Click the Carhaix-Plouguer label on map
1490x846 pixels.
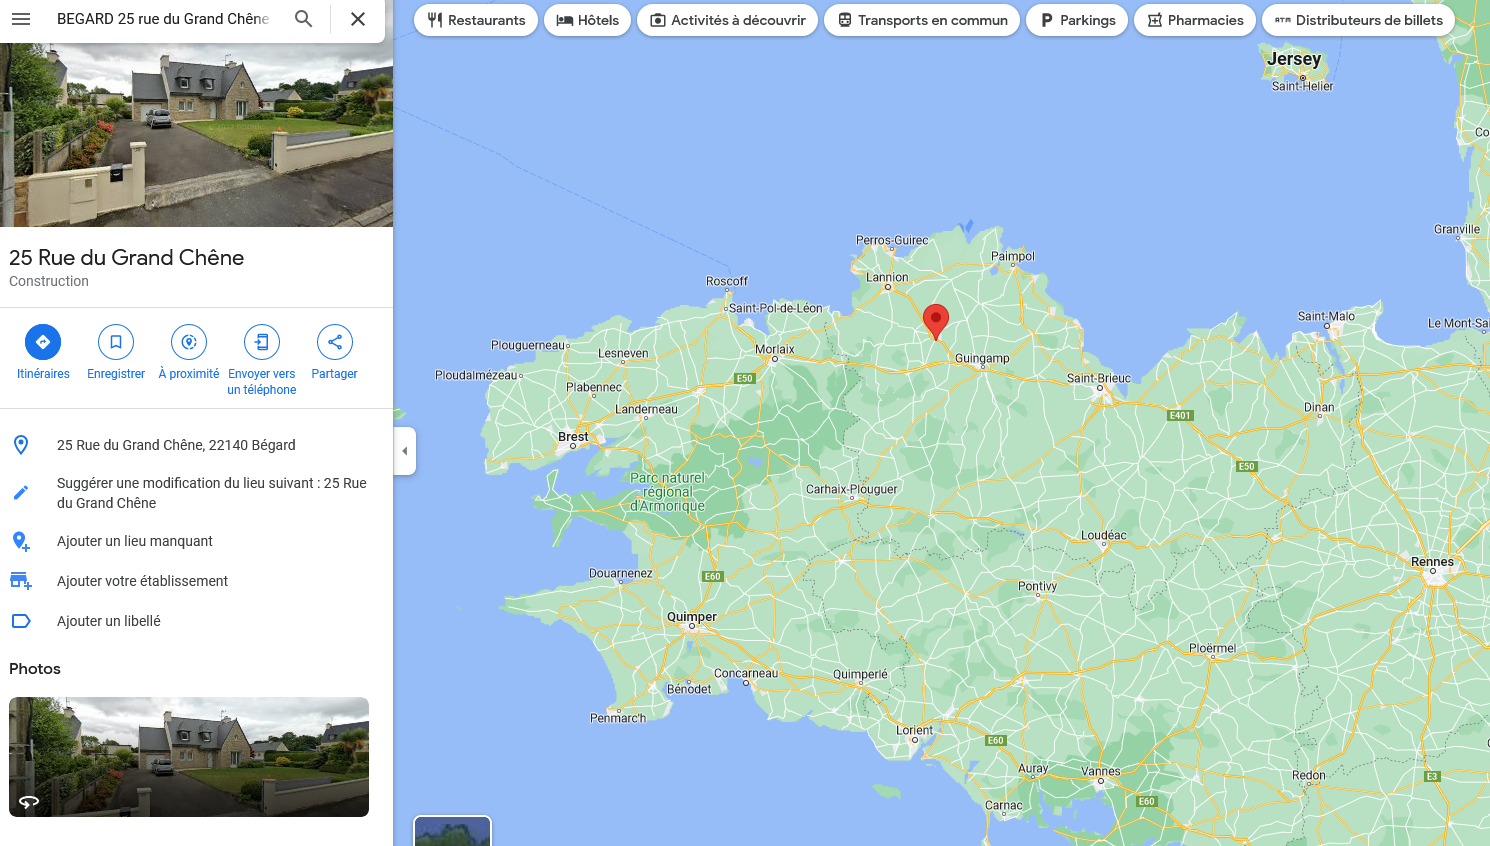(852, 489)
